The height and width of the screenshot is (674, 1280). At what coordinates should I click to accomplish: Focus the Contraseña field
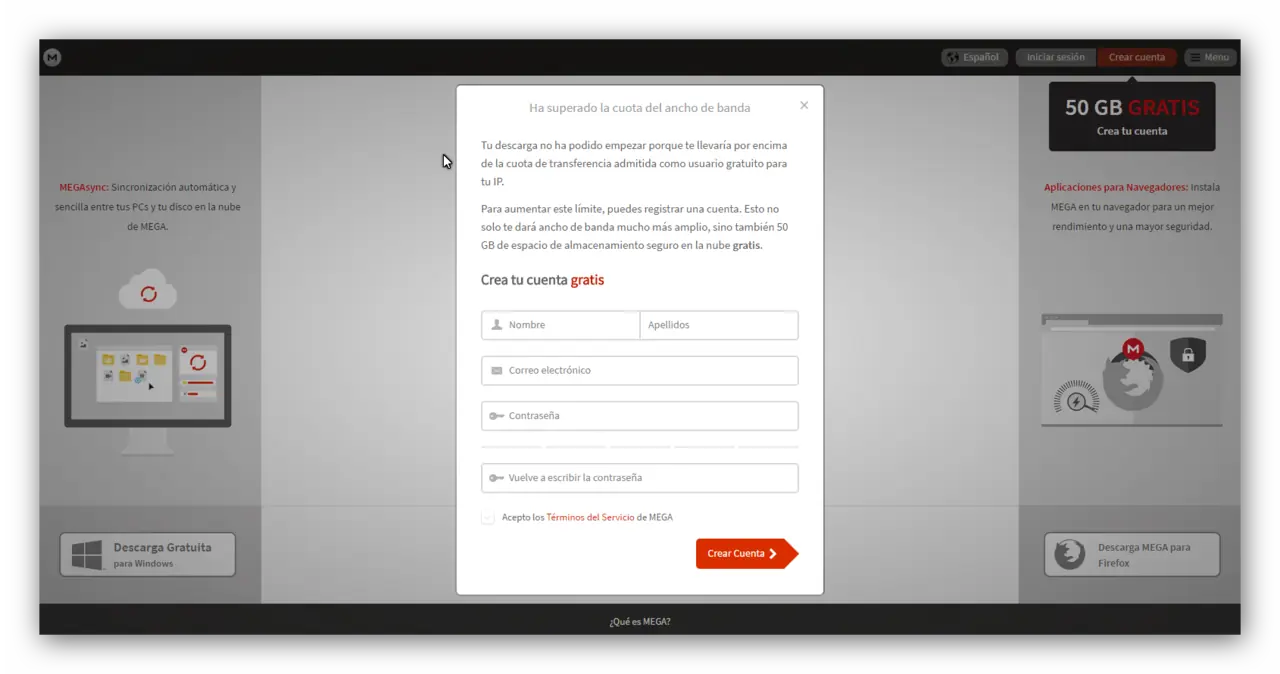pos(640,416)
